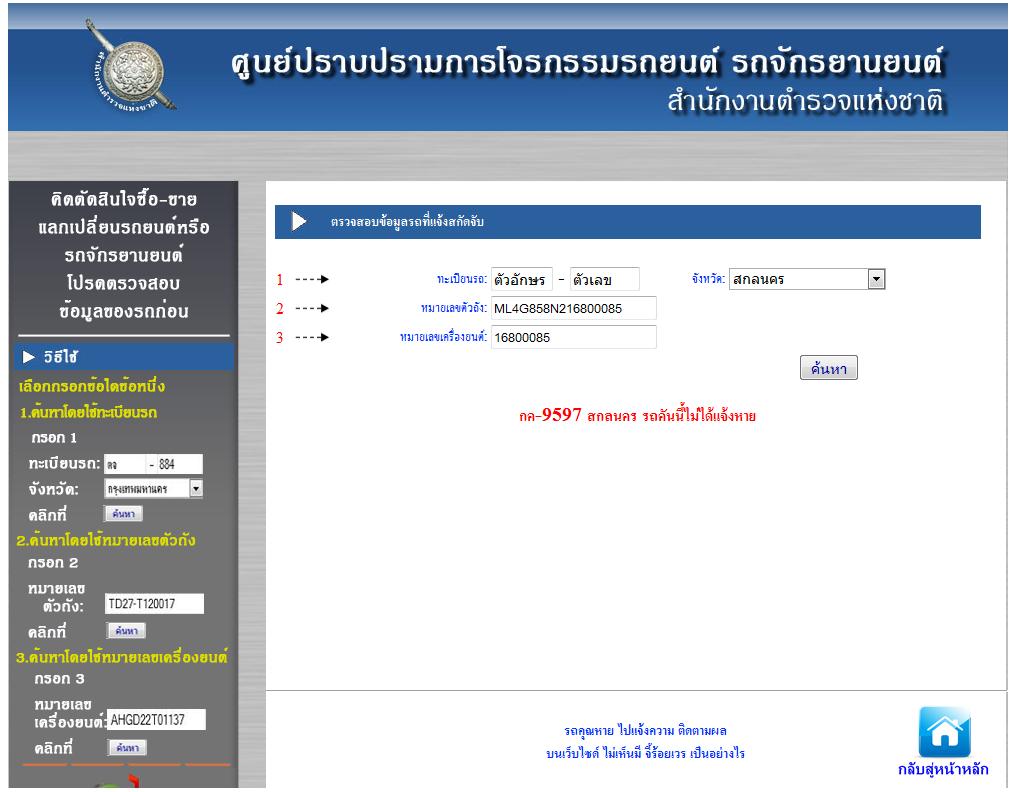This screenshot has width=1014, height=792.
Task: Click sidebar ค้นหา button under chassis number example
Action: click(126, 630)
